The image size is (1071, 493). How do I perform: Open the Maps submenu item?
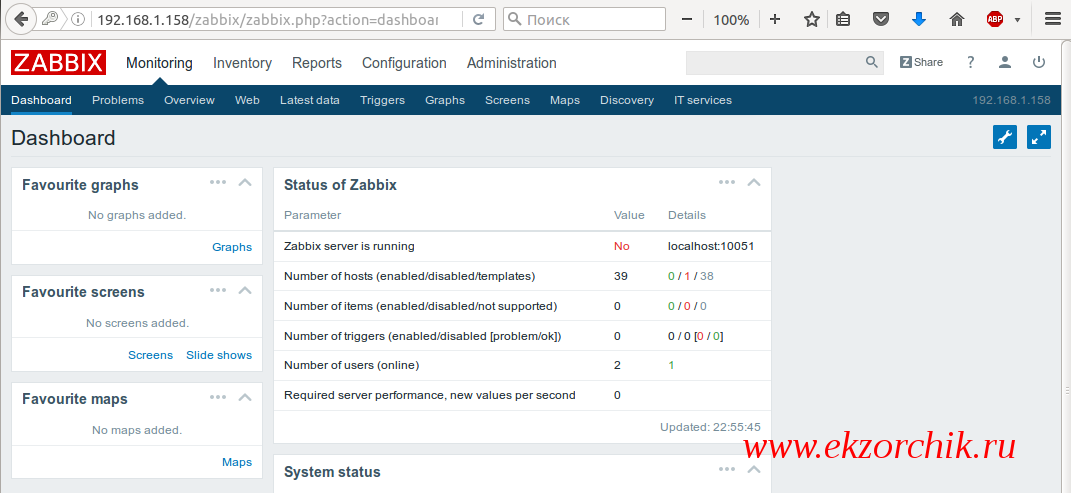(x=565, y=100)
